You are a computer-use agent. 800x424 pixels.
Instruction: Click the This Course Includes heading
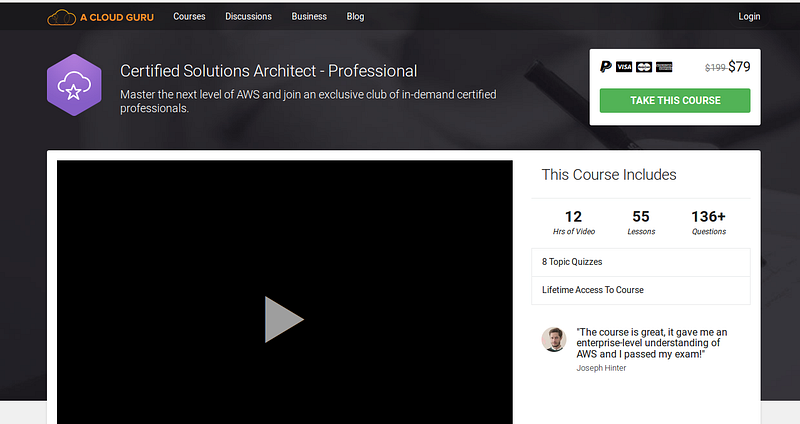609,174
